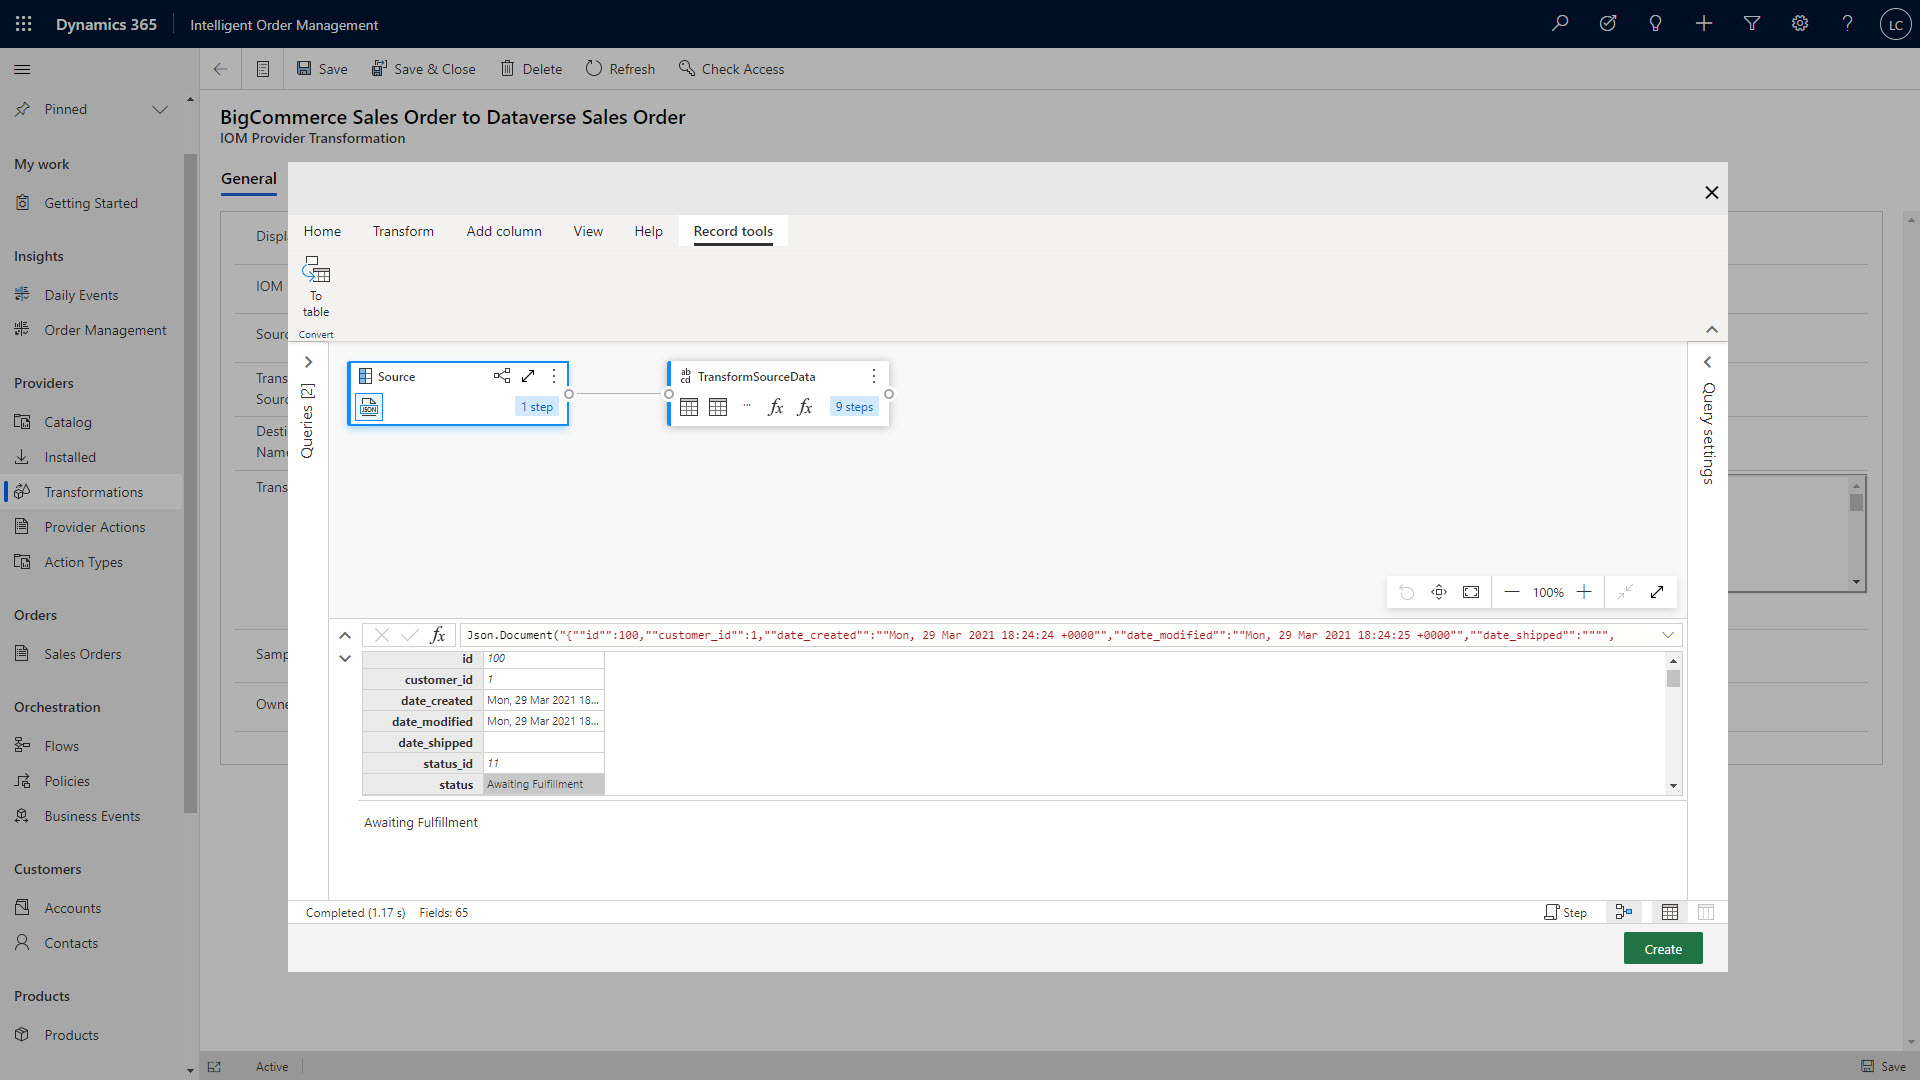
Task: Zoom out the diagram with the minus icon
Action: coord(1512,592)
